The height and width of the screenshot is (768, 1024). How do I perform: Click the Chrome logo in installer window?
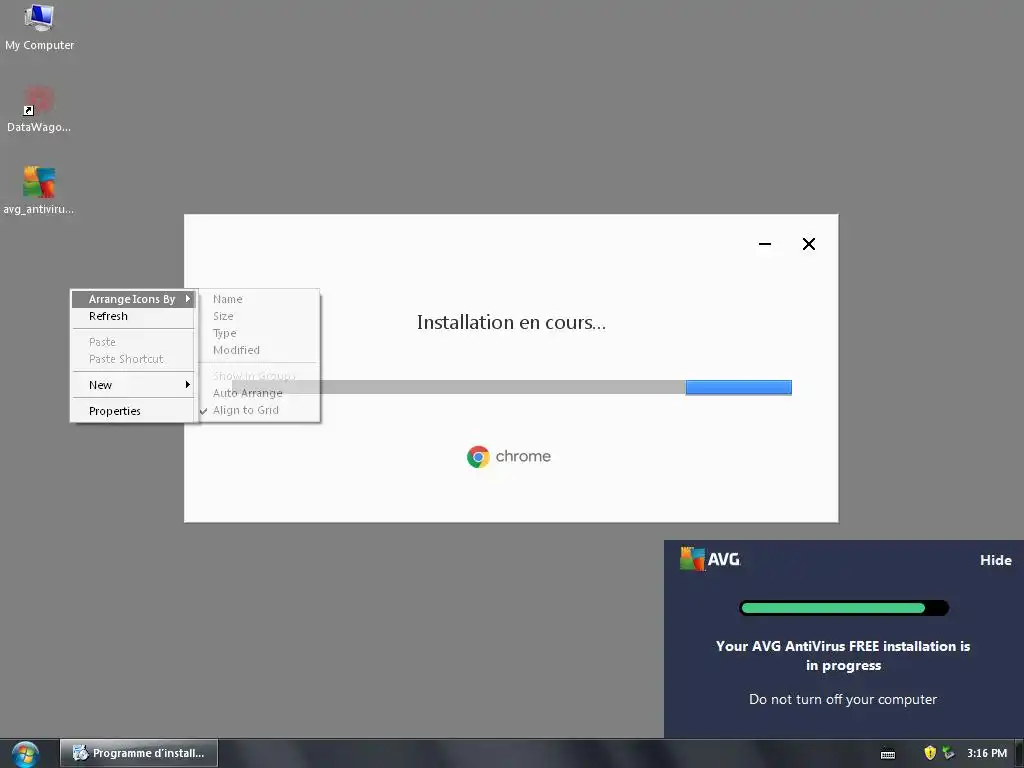[478, 456]
